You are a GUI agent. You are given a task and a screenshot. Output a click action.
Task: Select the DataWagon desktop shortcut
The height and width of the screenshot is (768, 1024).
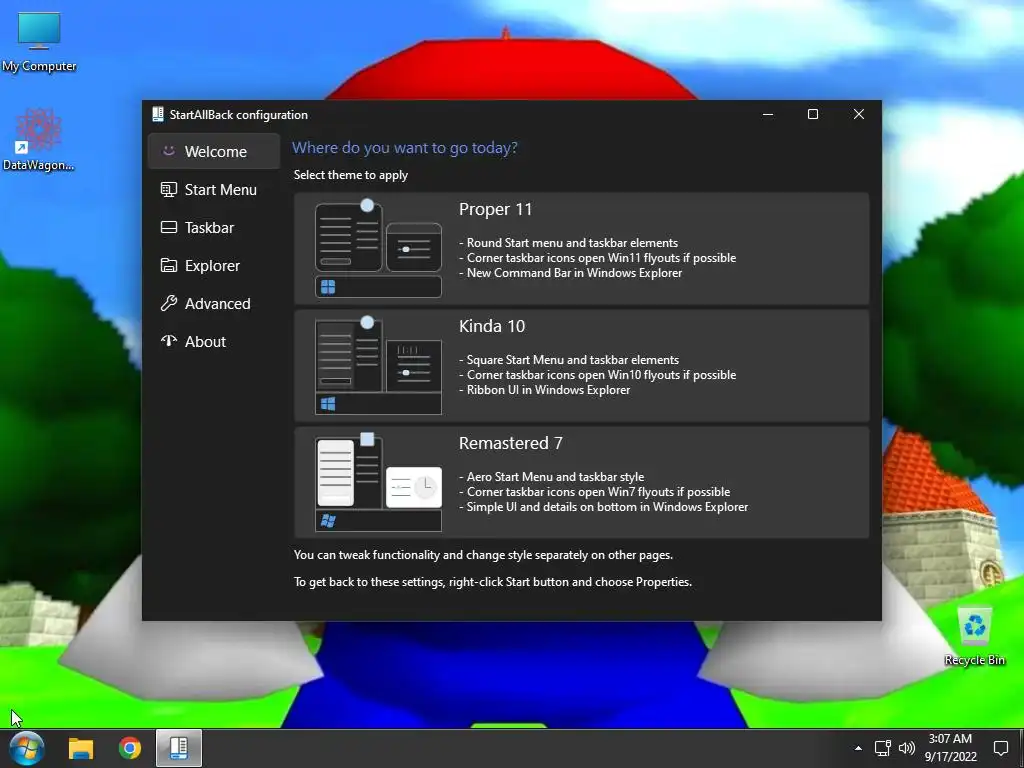click(39, 140)
